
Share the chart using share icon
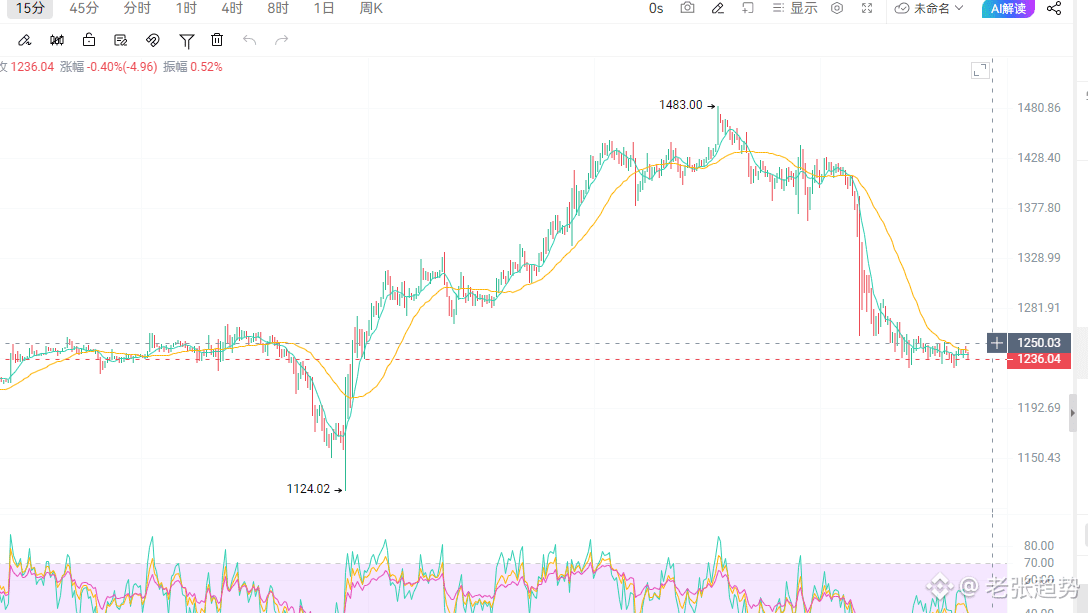pyautogui.click(x=1053, y=8)
